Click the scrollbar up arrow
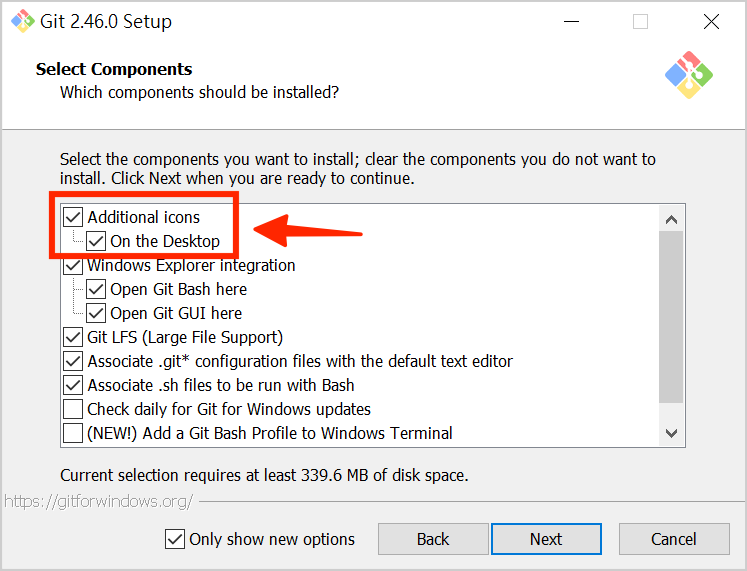This screenshot has height=571, width=747. pos(671,219)
